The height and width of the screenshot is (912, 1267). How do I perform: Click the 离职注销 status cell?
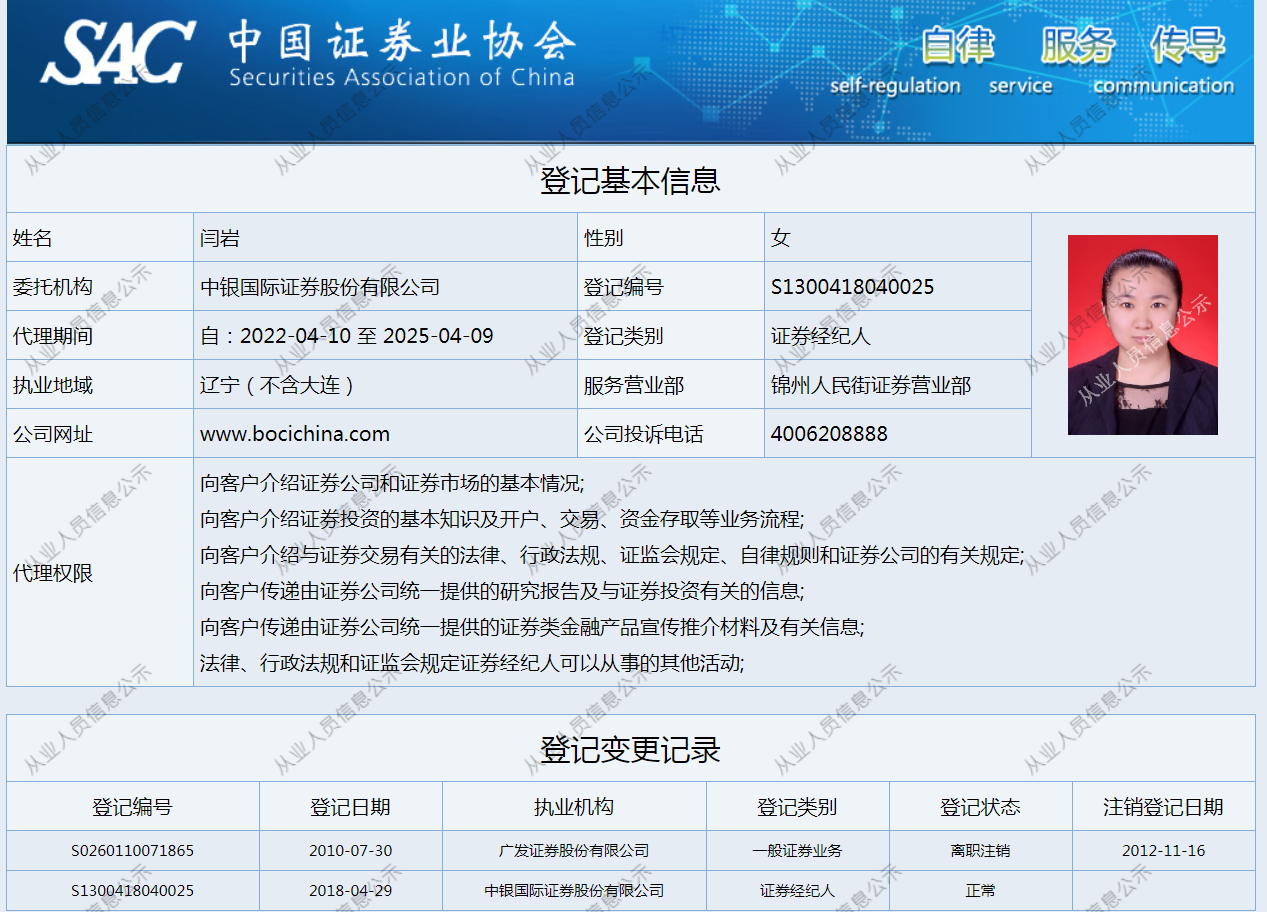[x=980, y=851]
